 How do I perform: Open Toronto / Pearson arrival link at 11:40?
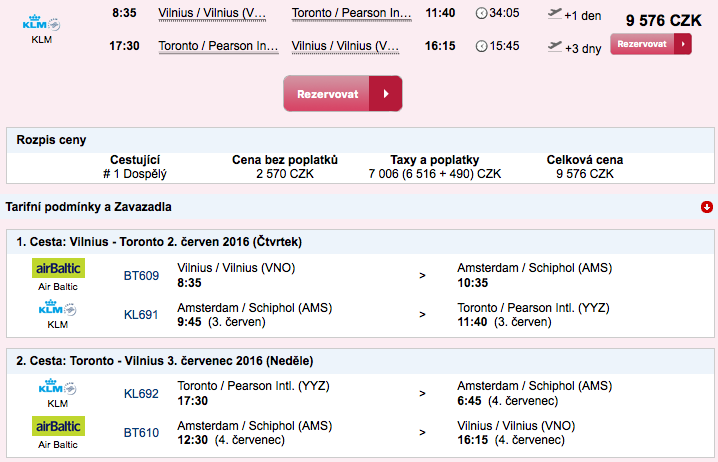pyautogui.click(x=352, y=13)
